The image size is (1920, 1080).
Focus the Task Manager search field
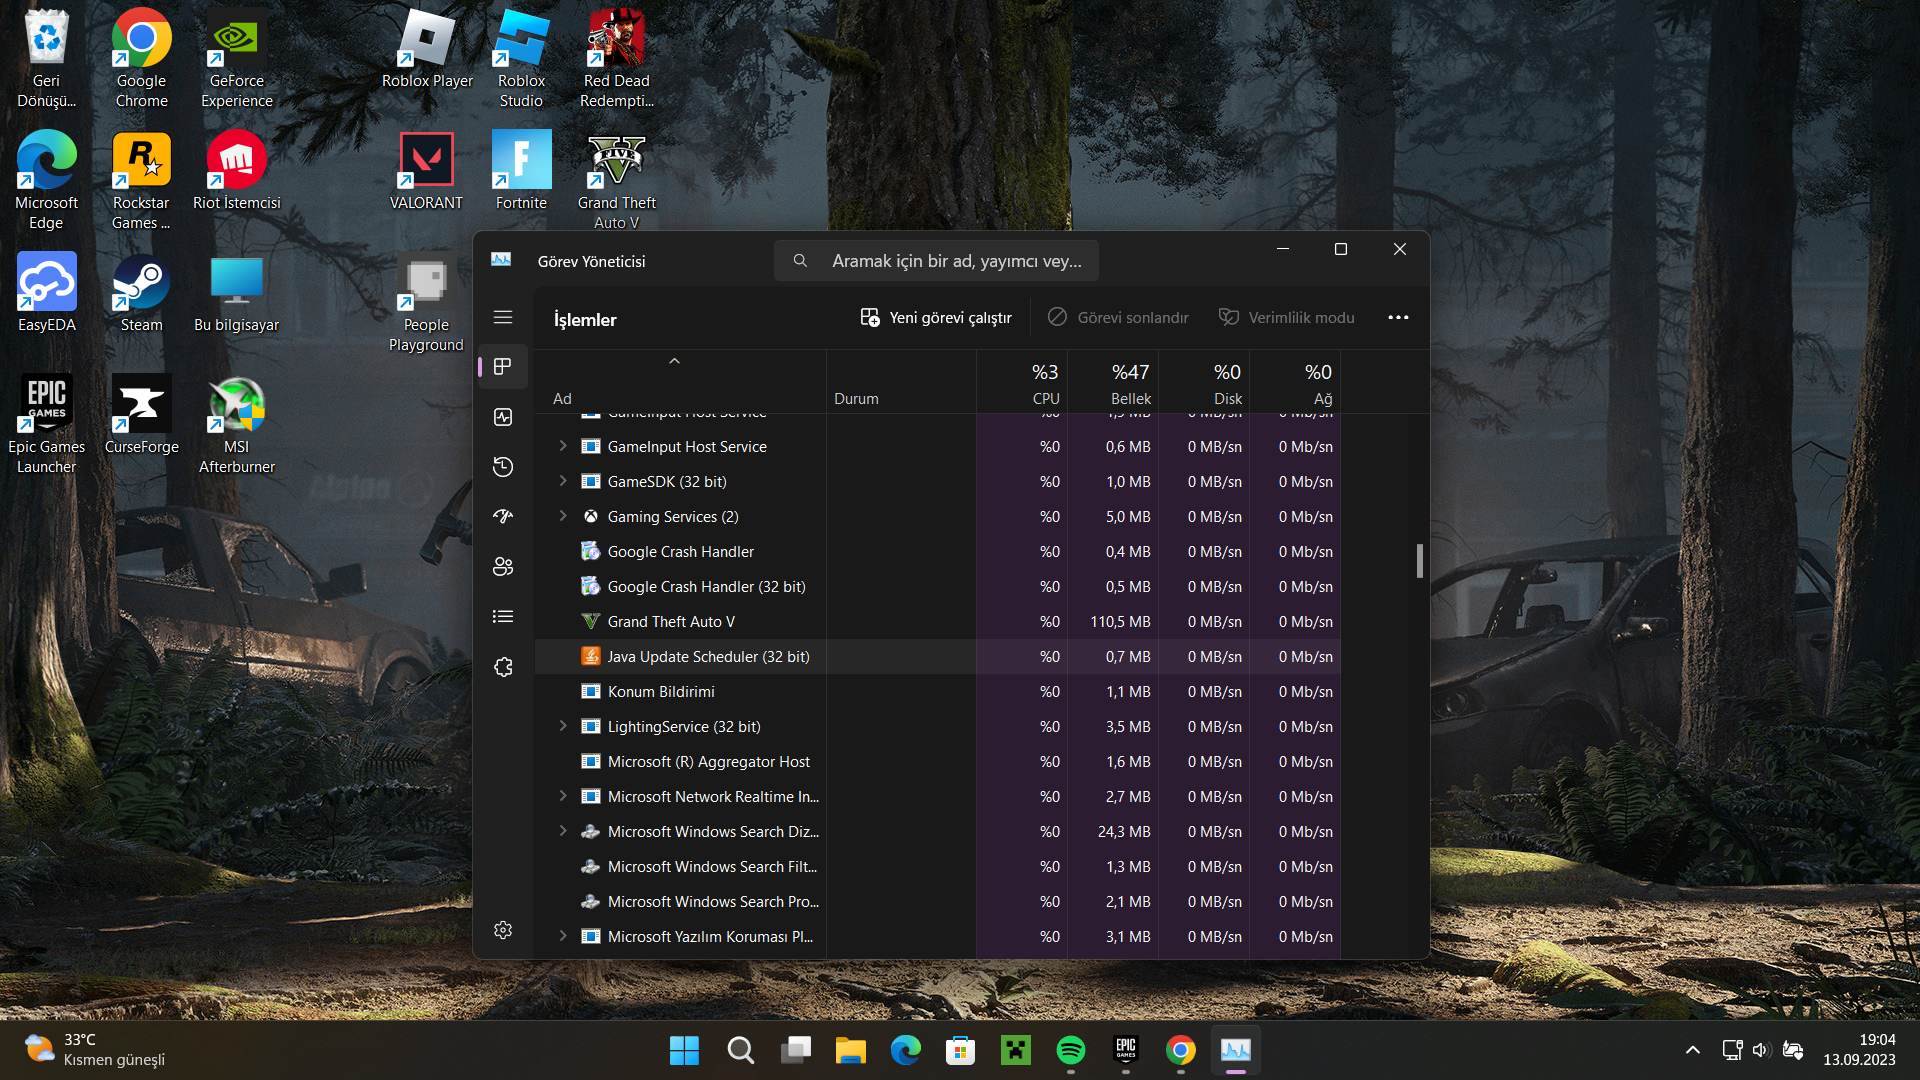(x=955, y=261)
